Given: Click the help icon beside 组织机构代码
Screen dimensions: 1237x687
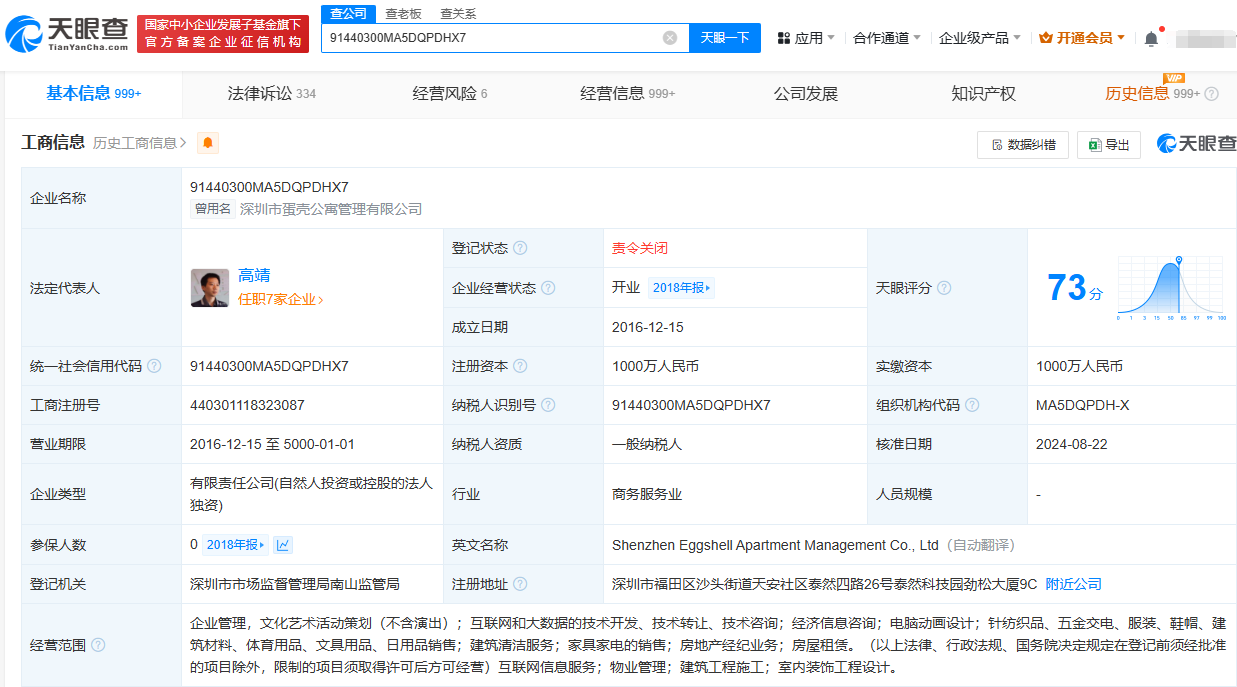Looking at the screenshot, I should [x=972, y=405].
